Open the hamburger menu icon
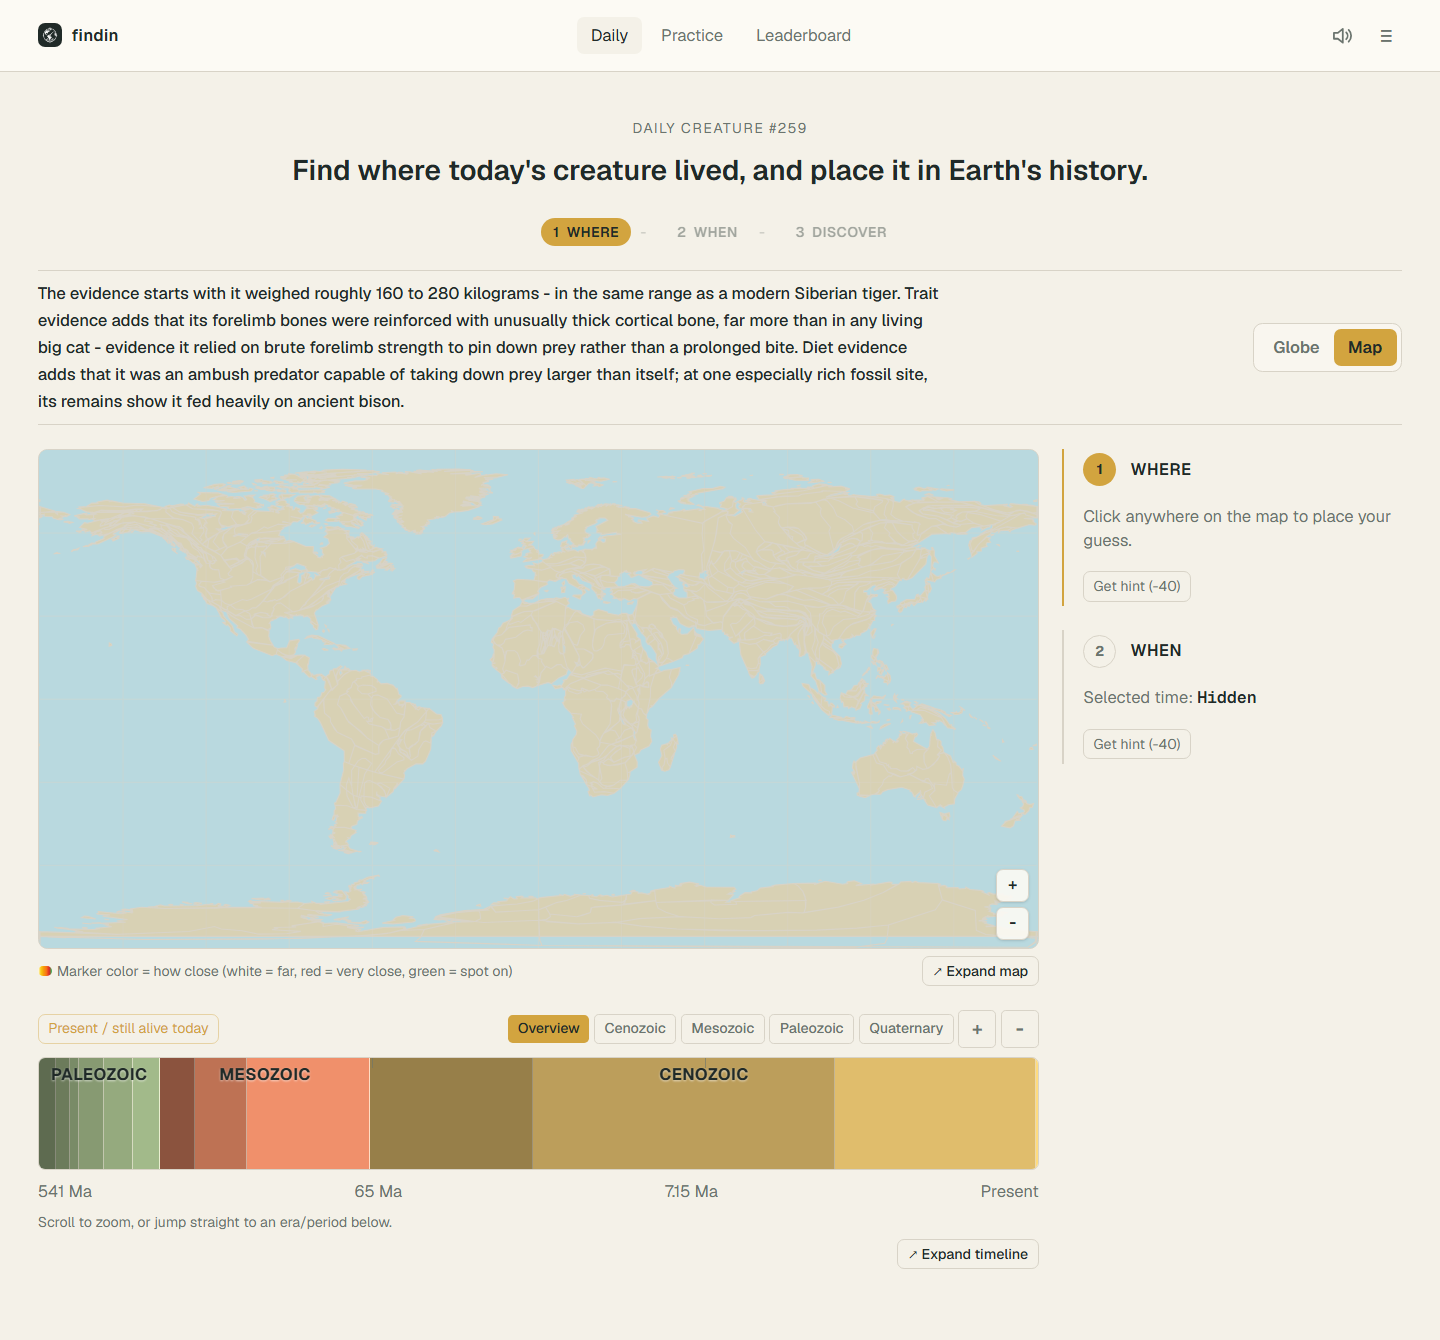 pos(1386,36)
